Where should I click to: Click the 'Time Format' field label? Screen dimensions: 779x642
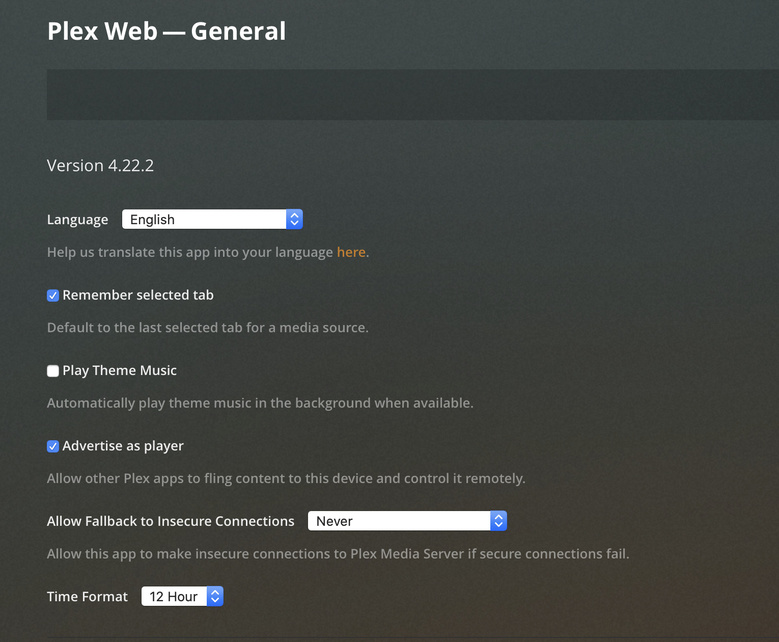pyautogui.click(x=87, y=597)
